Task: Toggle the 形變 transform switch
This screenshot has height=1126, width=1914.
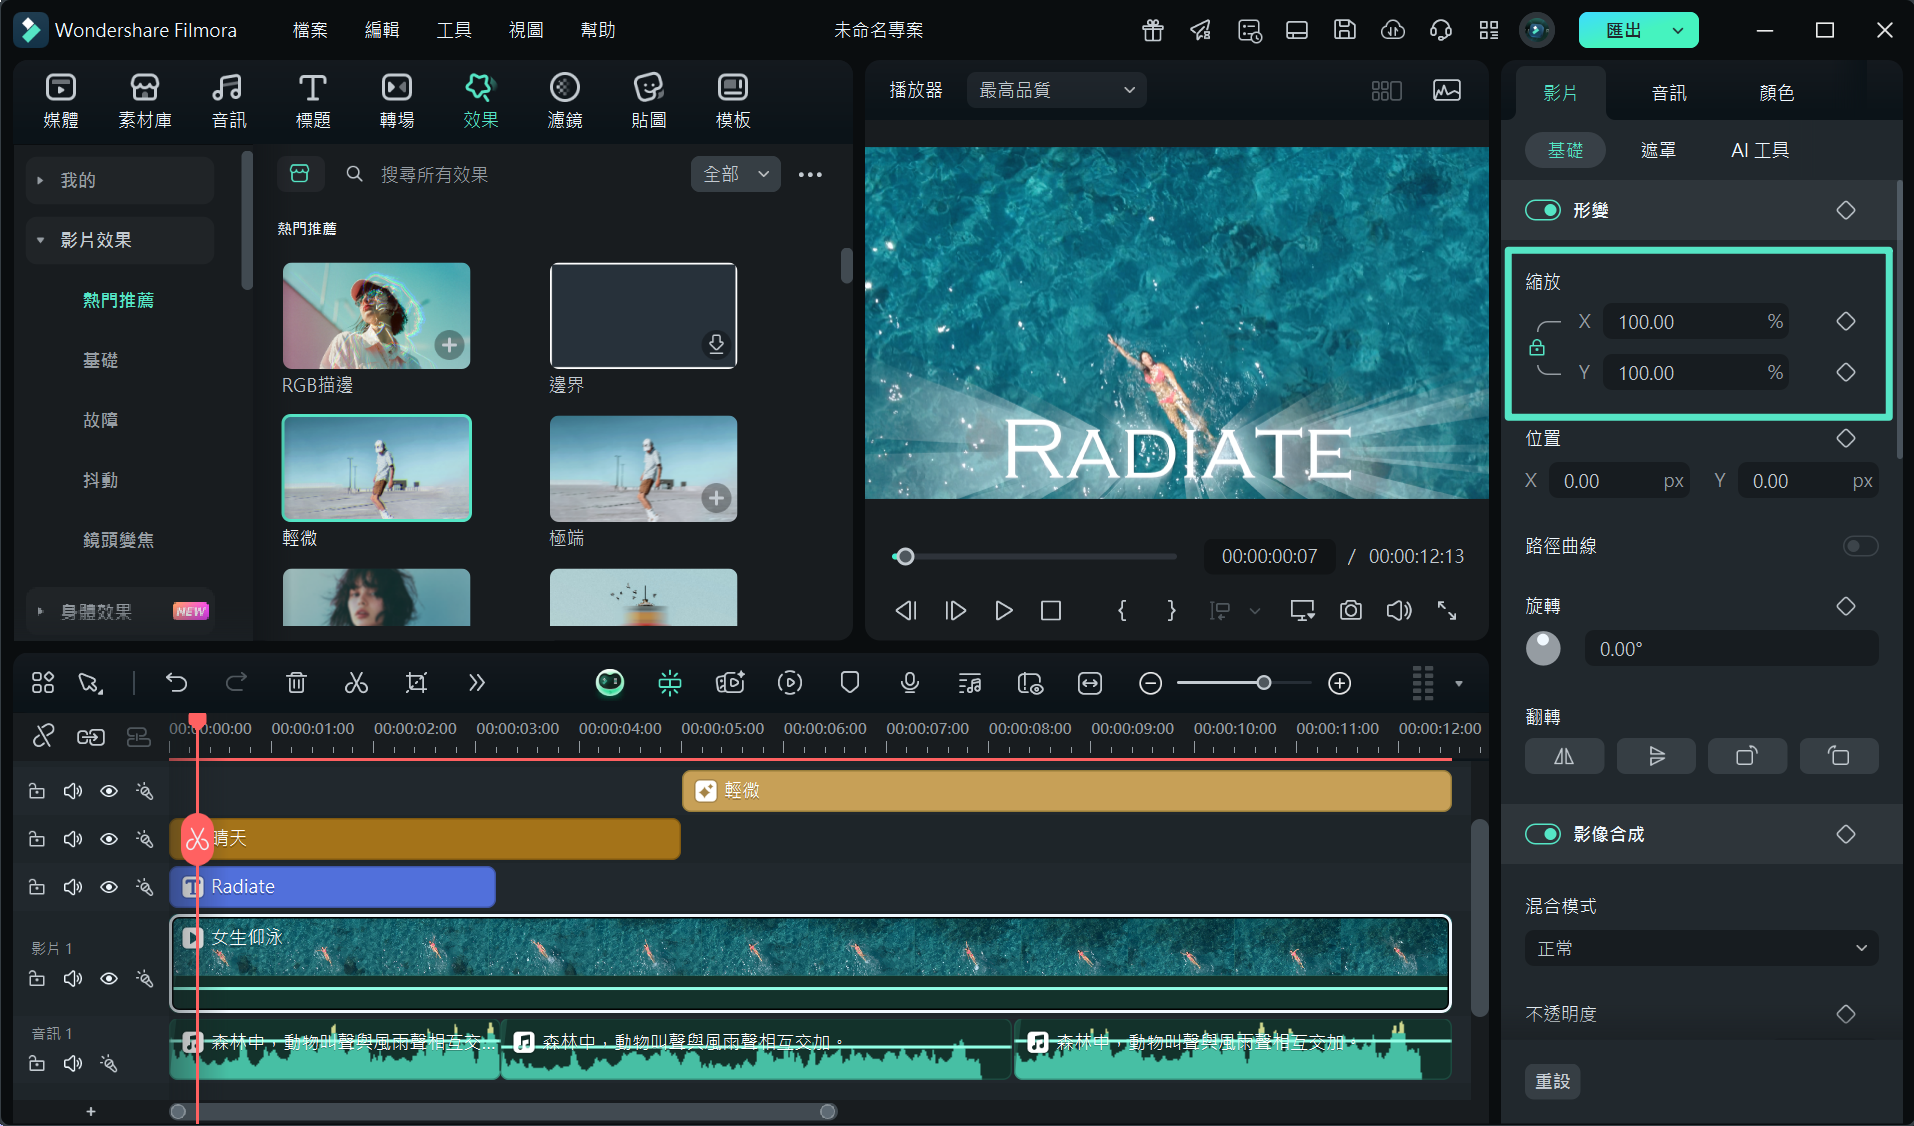Action: (x=1542, y=210)
